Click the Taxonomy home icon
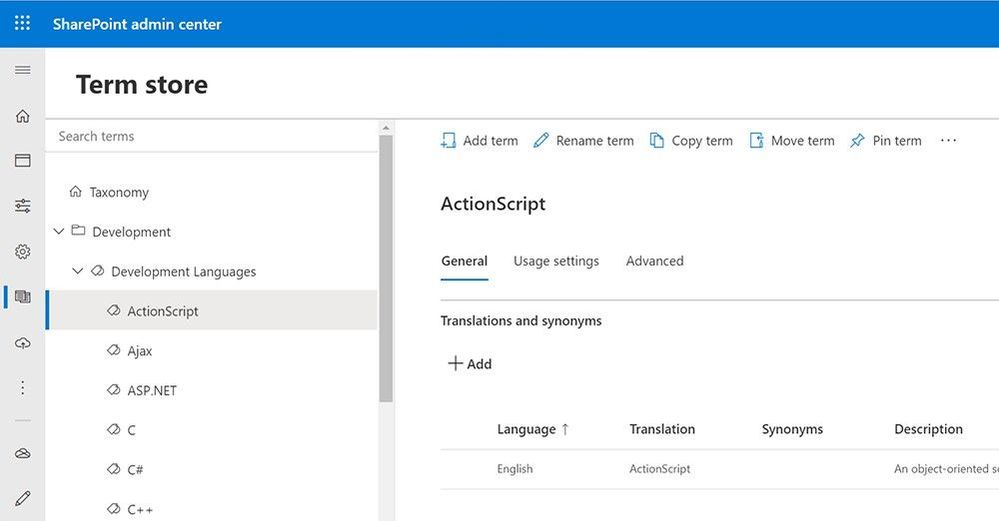The height and width of the screenshot is (521, 999). tap(75, 191)
